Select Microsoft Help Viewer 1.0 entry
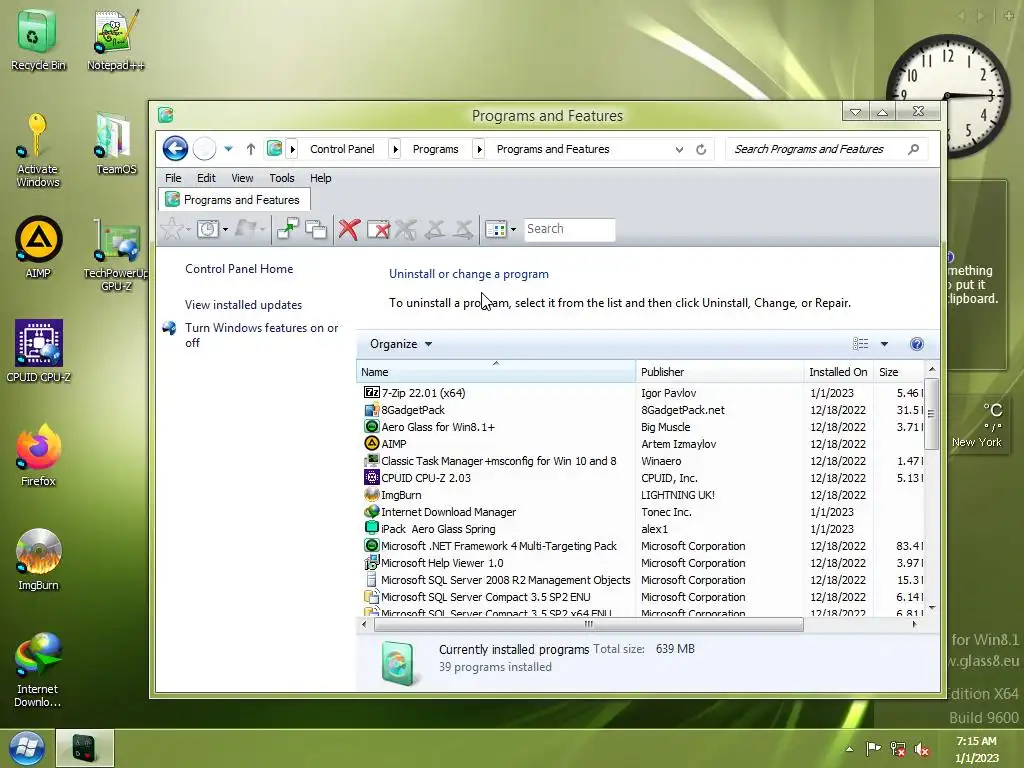Image resolution: width=1024 pixels, height=768 pixels. pyautogui.click(x=442, y=563)
